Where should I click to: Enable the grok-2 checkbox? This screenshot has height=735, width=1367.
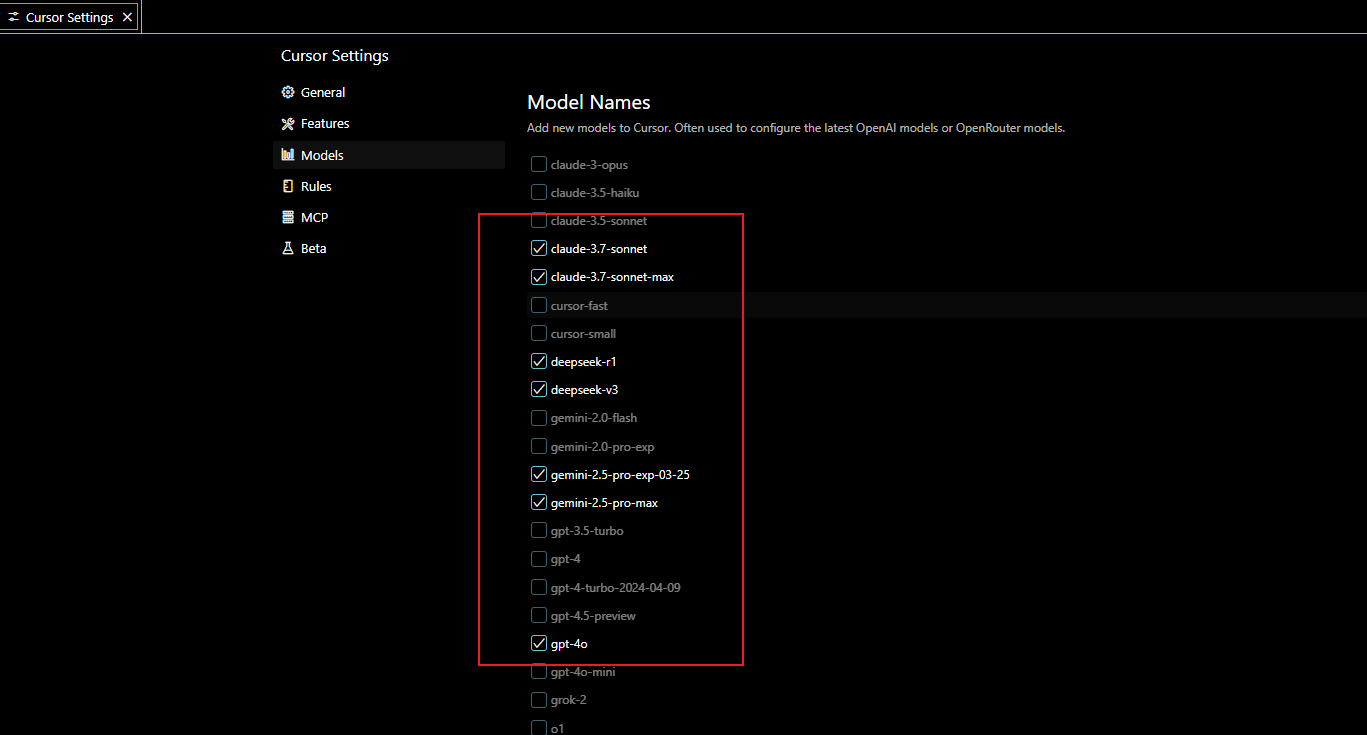coord(539,700)
